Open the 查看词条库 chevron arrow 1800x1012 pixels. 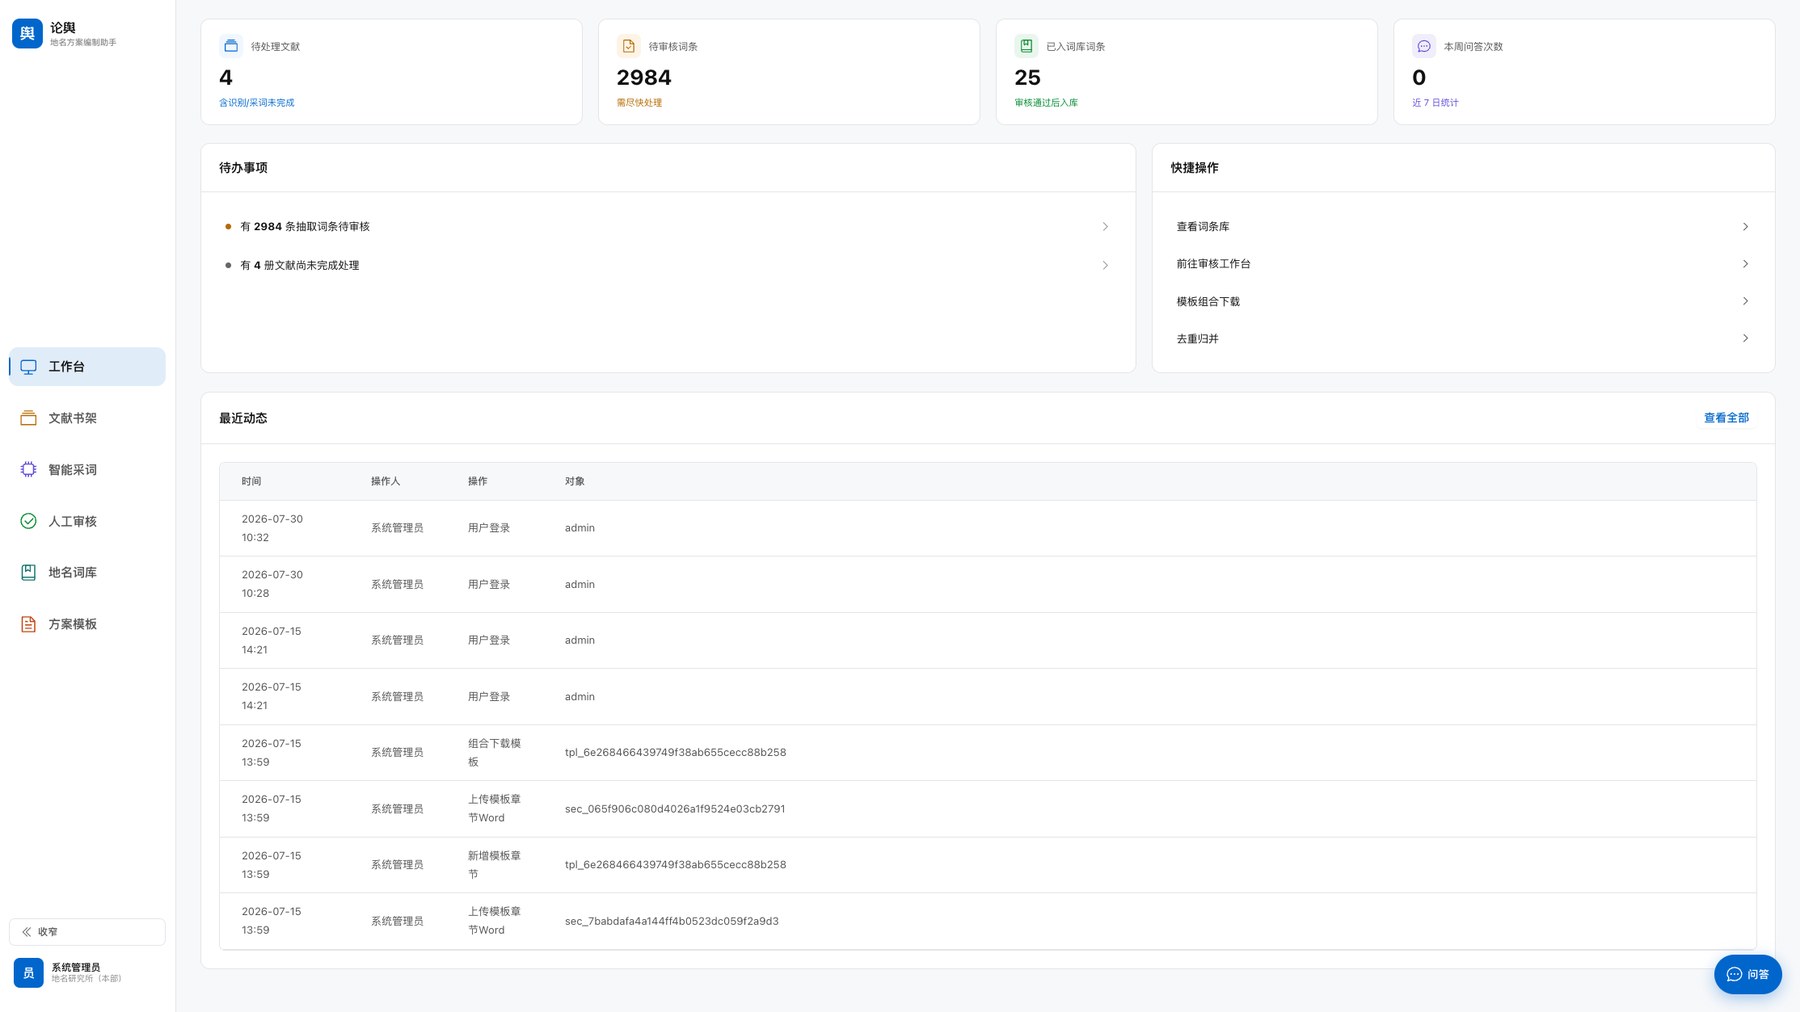click(1745, 227)
